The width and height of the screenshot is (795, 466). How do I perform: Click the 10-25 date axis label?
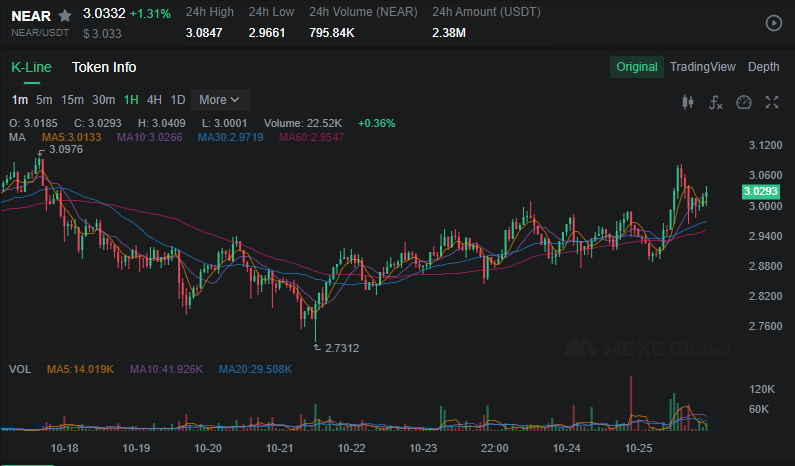638,448
